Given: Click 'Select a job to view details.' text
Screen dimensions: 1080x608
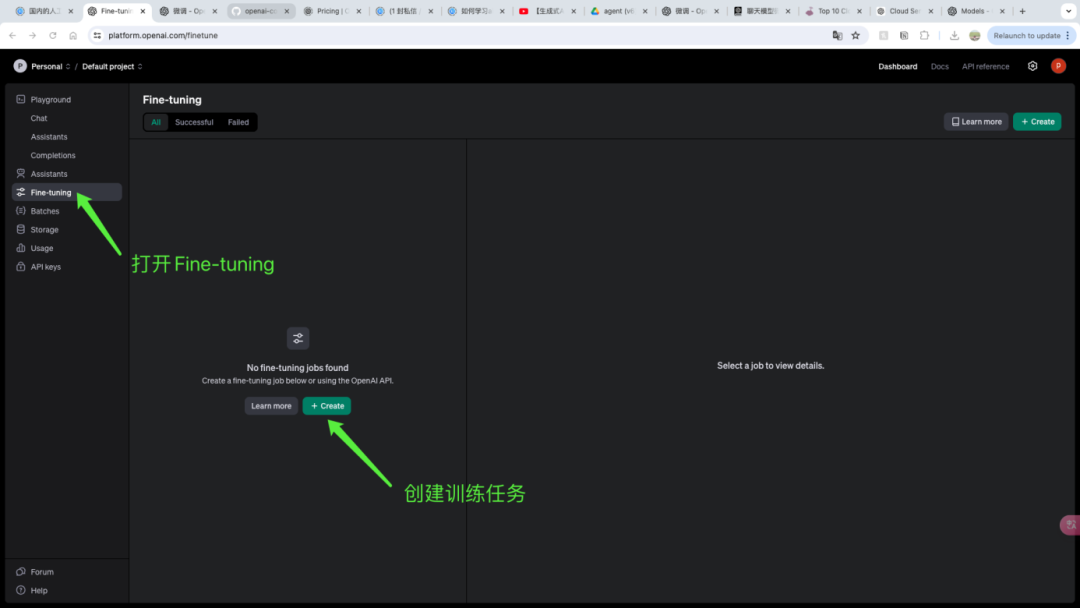Looking at the screenshot, I should [x=770, y=366].
